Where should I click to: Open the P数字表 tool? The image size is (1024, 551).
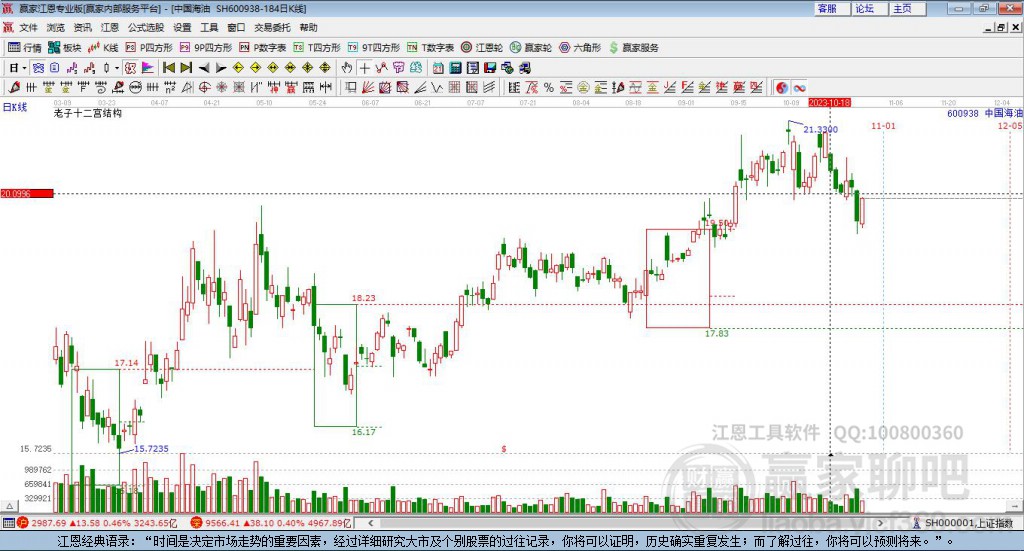(263, 48)
